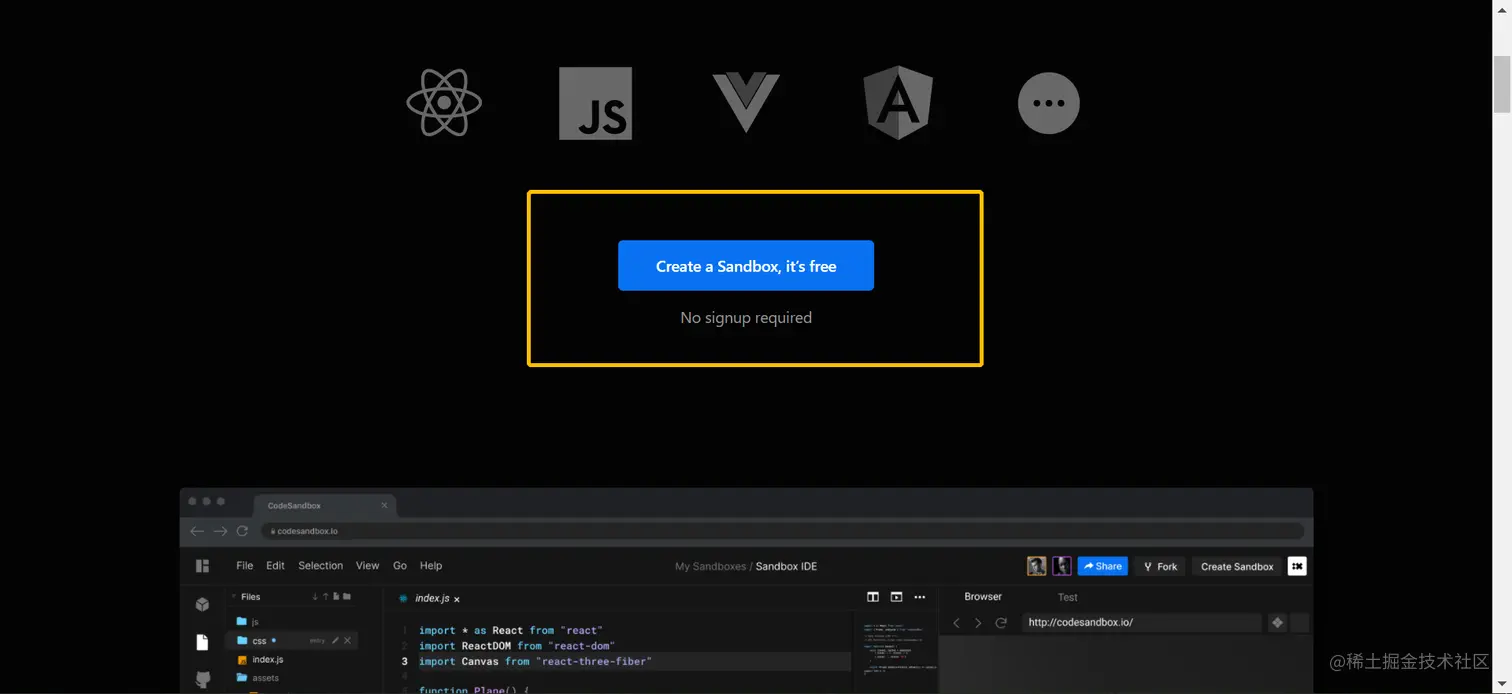
Task: Click code line import ReactDOM from react-dom
Action: point(517,646)
